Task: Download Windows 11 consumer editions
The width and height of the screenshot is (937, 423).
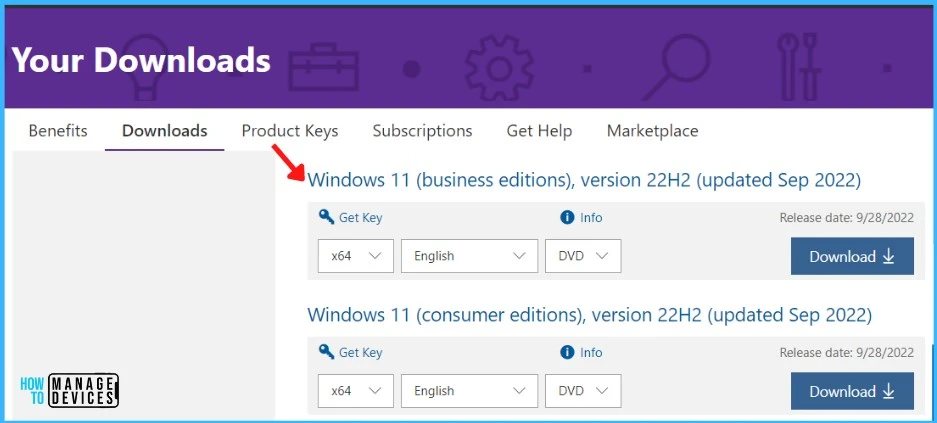Action: click(852, 391)
